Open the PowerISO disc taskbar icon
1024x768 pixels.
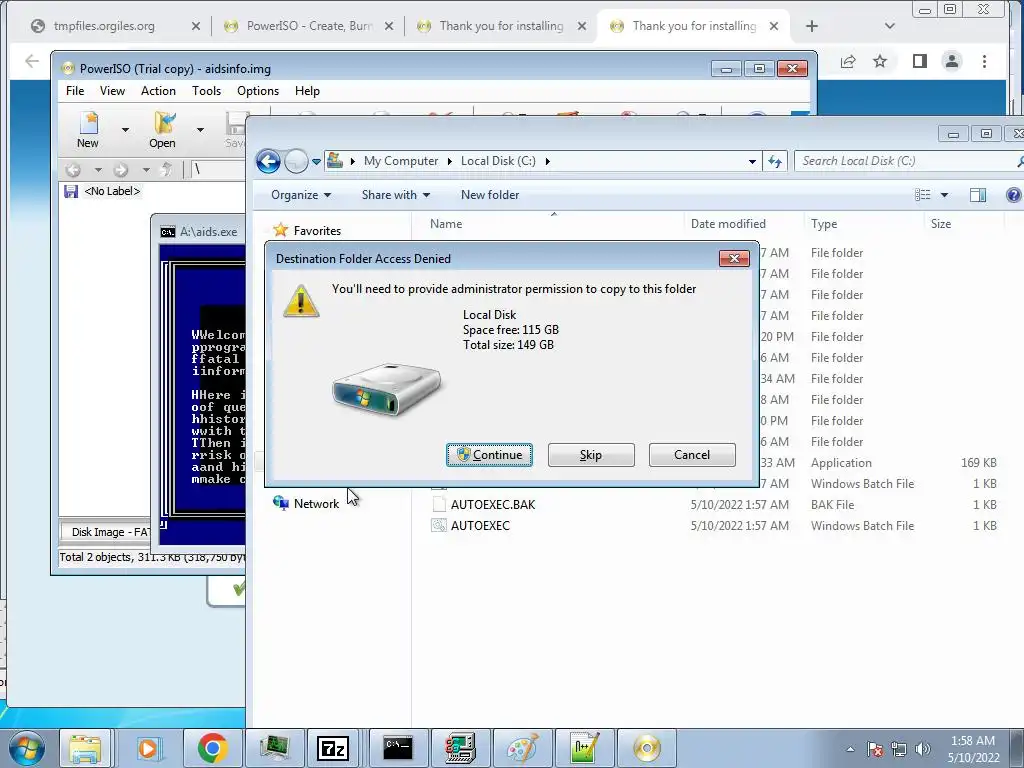tap(647, 748)
